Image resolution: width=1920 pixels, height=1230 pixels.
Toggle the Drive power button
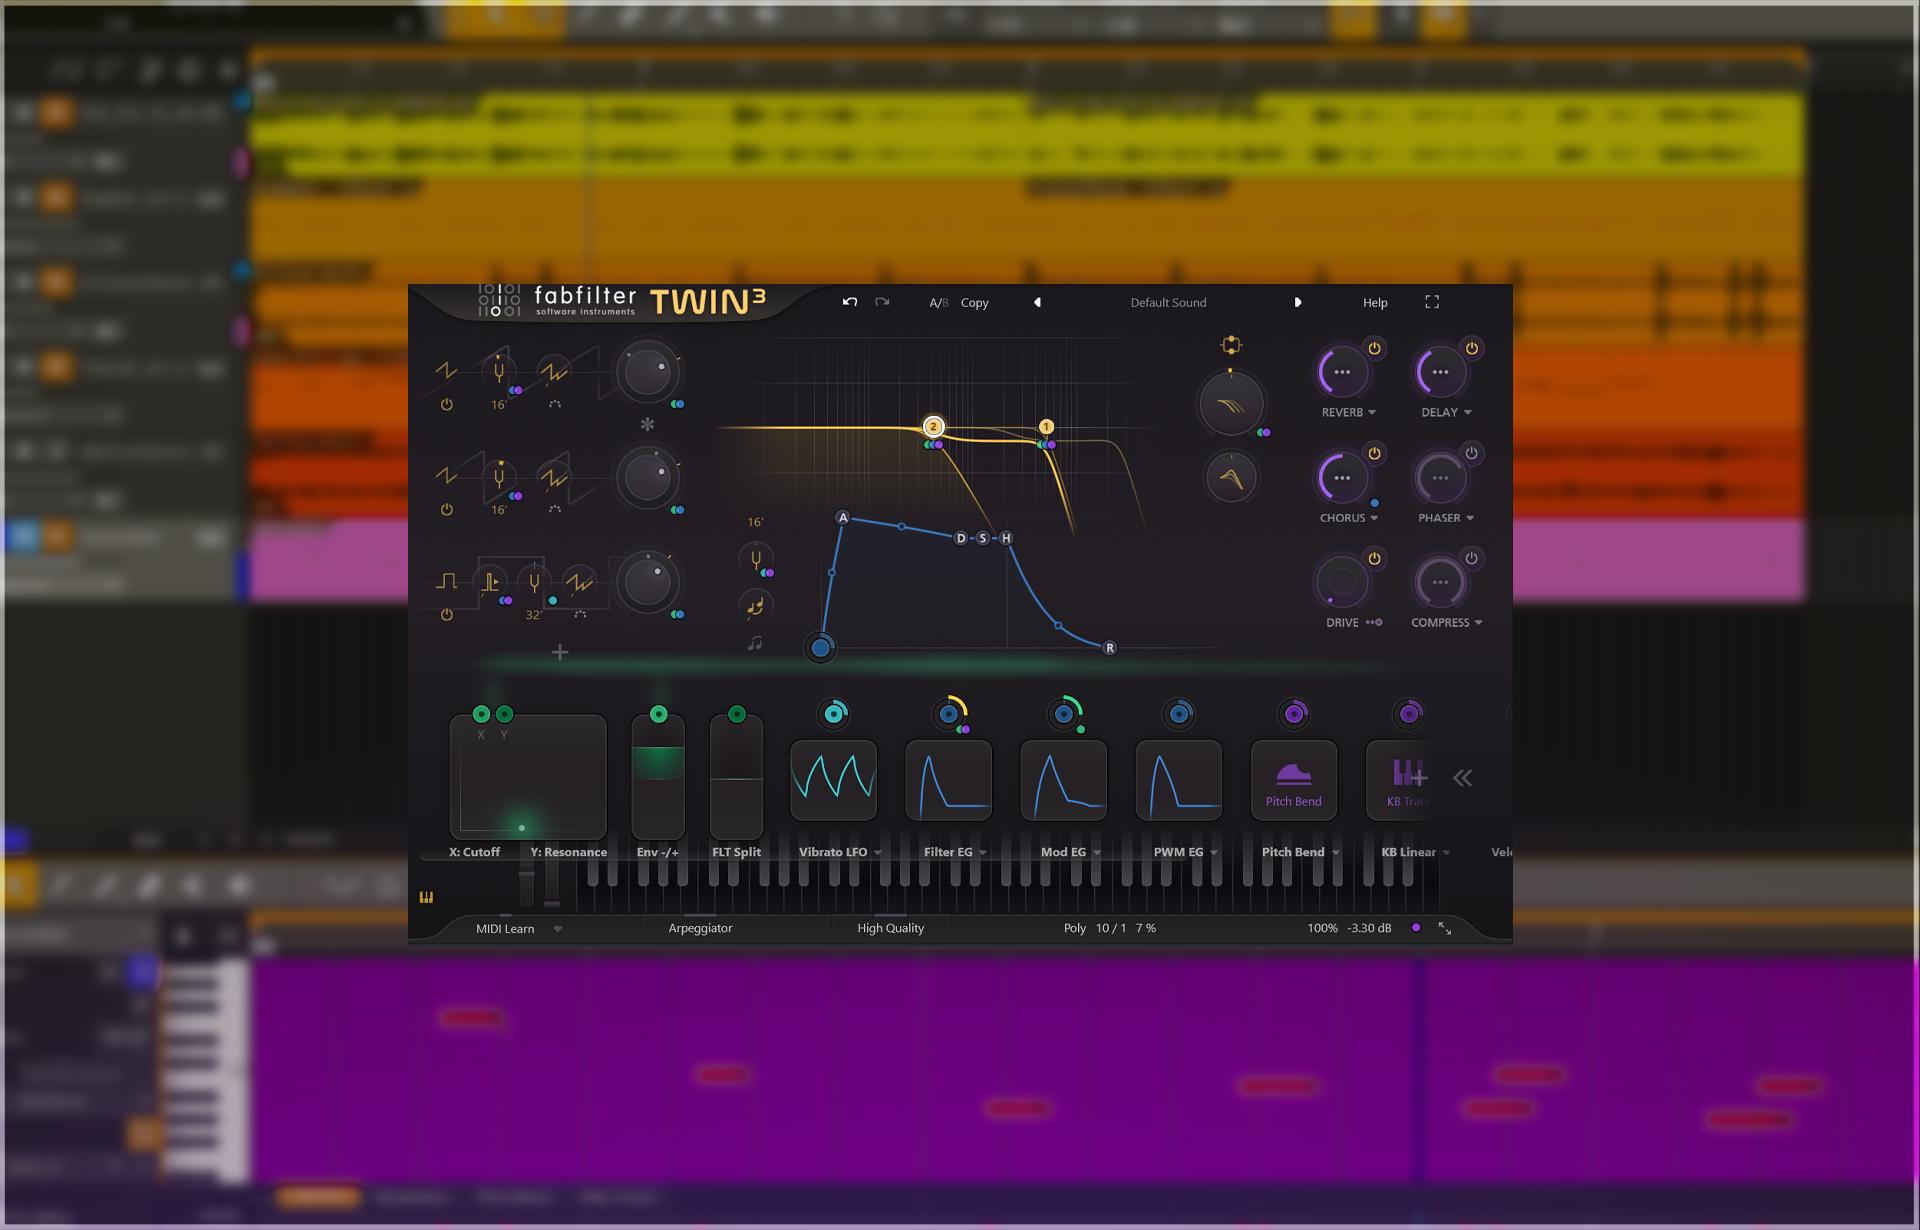pyautogui.click(x=1374, y=558)
